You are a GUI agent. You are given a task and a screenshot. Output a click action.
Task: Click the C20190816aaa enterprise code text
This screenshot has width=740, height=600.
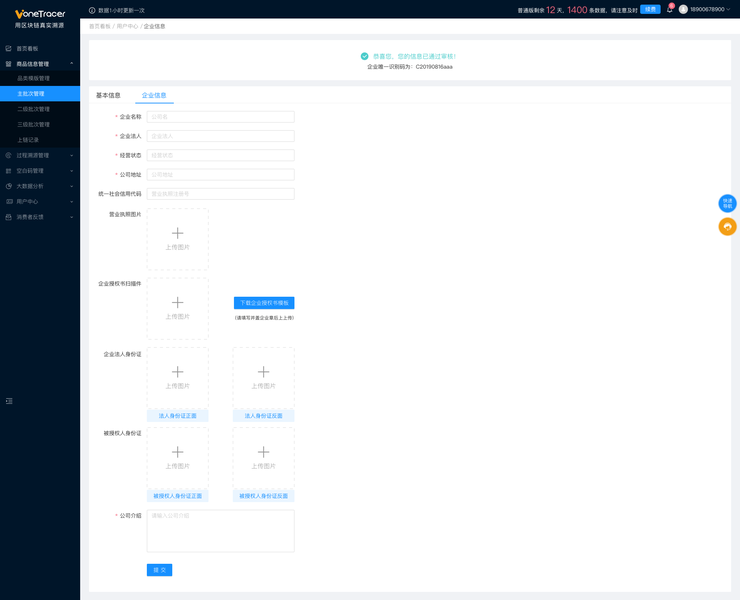(434, 67)
